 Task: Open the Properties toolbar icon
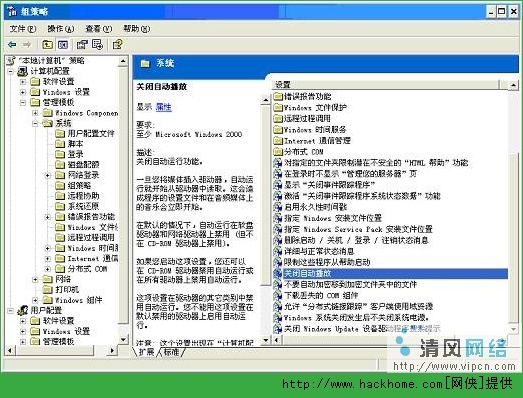point(82,44)
